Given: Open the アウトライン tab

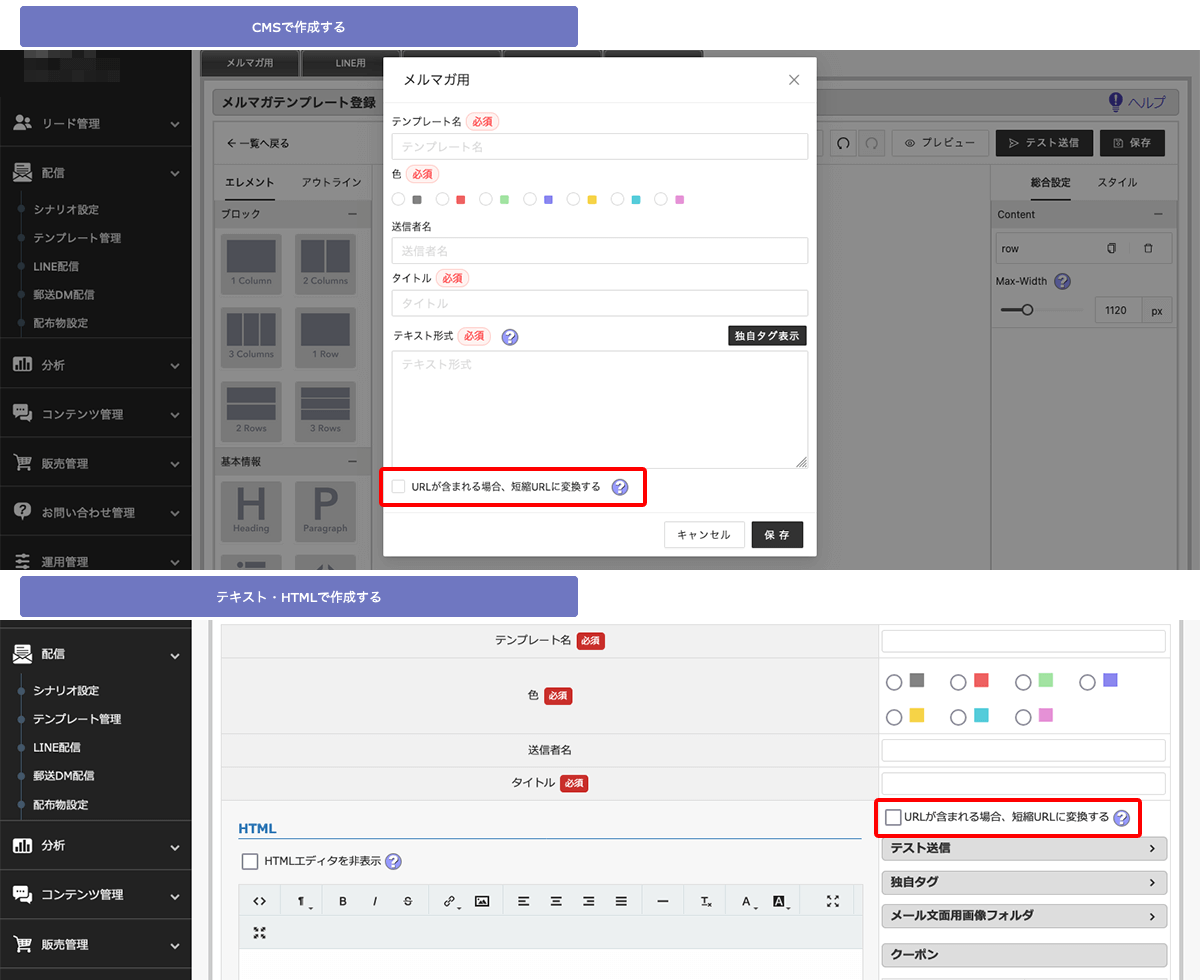Looking at the screenshot, I should click(x=331, y=183).
